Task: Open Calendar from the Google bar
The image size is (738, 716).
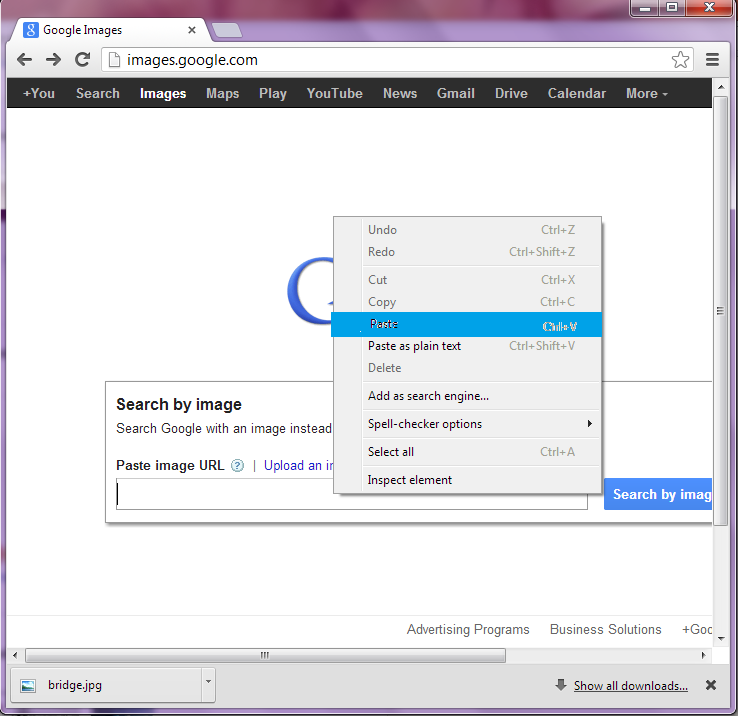Action: pos(577,93)
